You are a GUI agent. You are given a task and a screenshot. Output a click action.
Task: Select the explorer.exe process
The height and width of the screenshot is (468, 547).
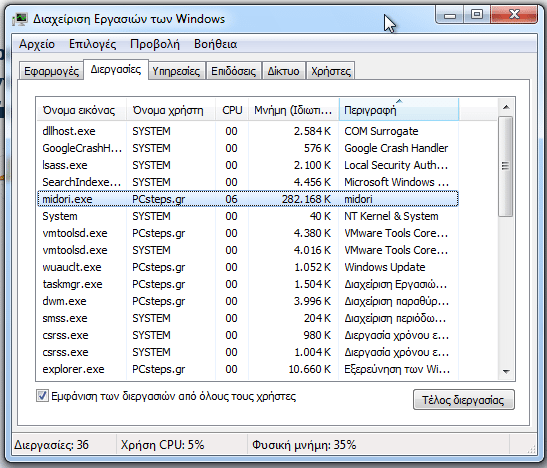(248, 369)
